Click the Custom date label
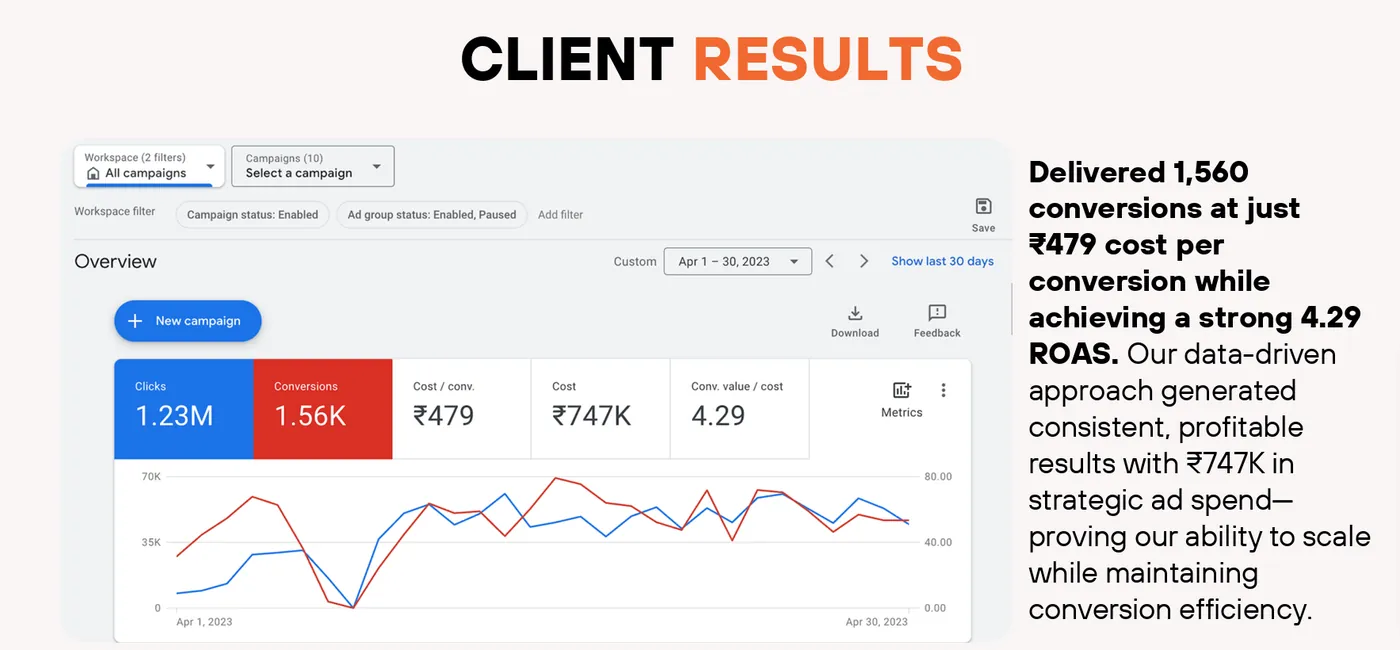The width and height of the screenshot is (1400, 650). [635, 261]
